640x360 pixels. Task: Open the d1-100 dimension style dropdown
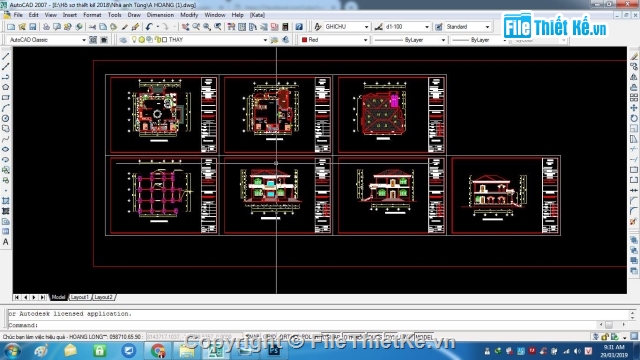tap(427, 27)
